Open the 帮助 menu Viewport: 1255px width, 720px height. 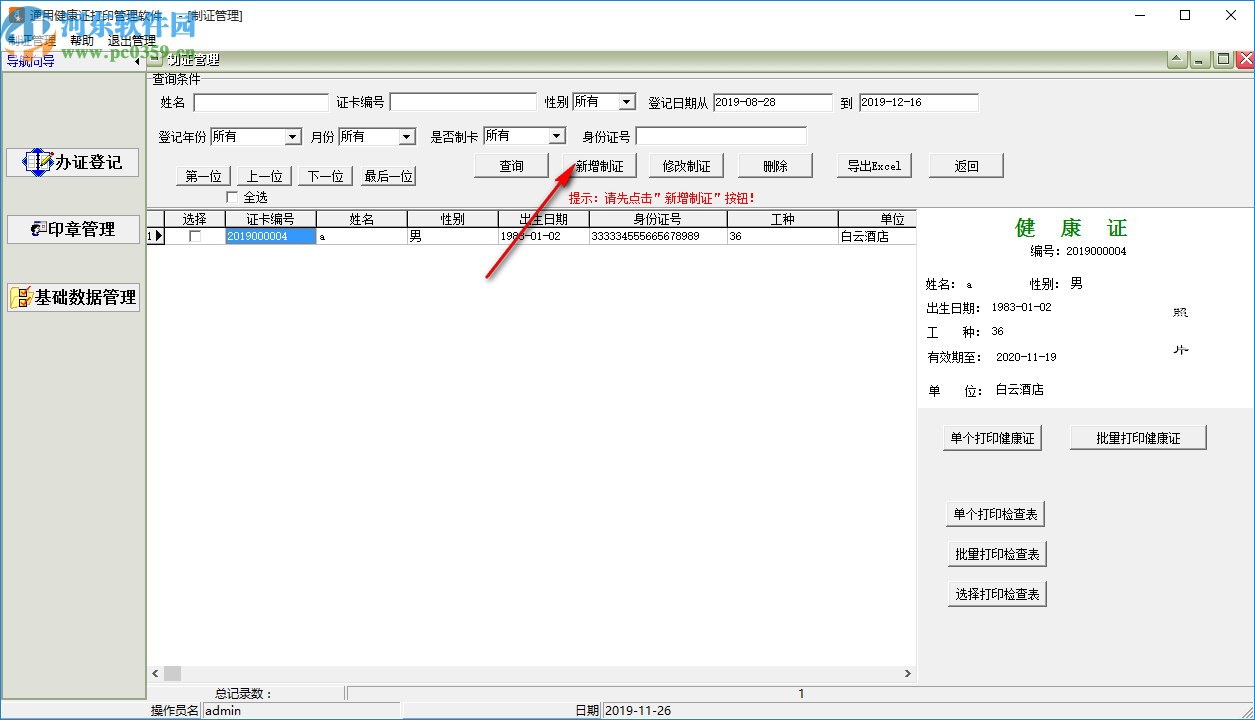coord(82,40)
